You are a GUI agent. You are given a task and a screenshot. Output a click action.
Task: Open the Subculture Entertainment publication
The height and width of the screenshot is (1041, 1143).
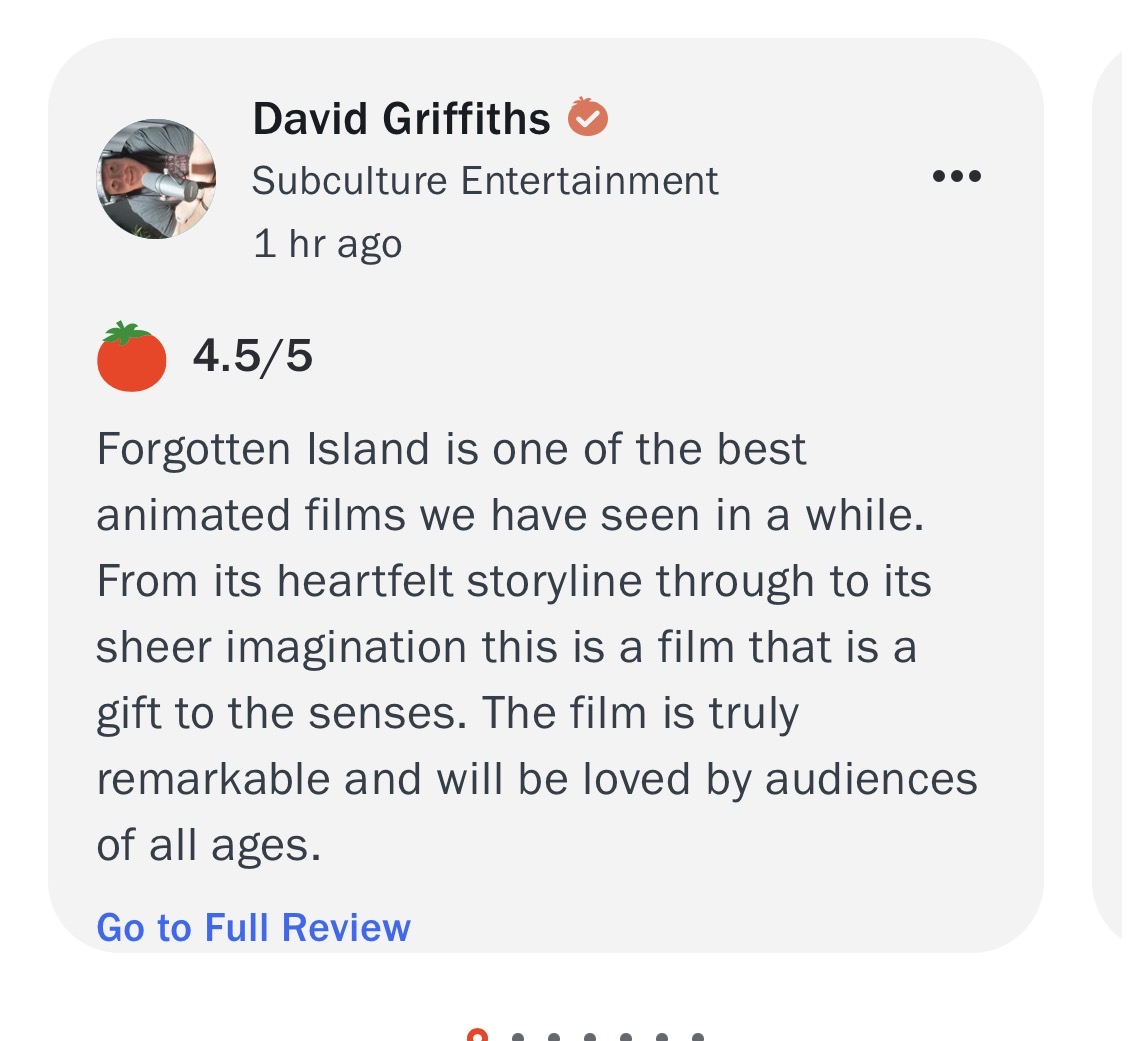click(485, 181)
